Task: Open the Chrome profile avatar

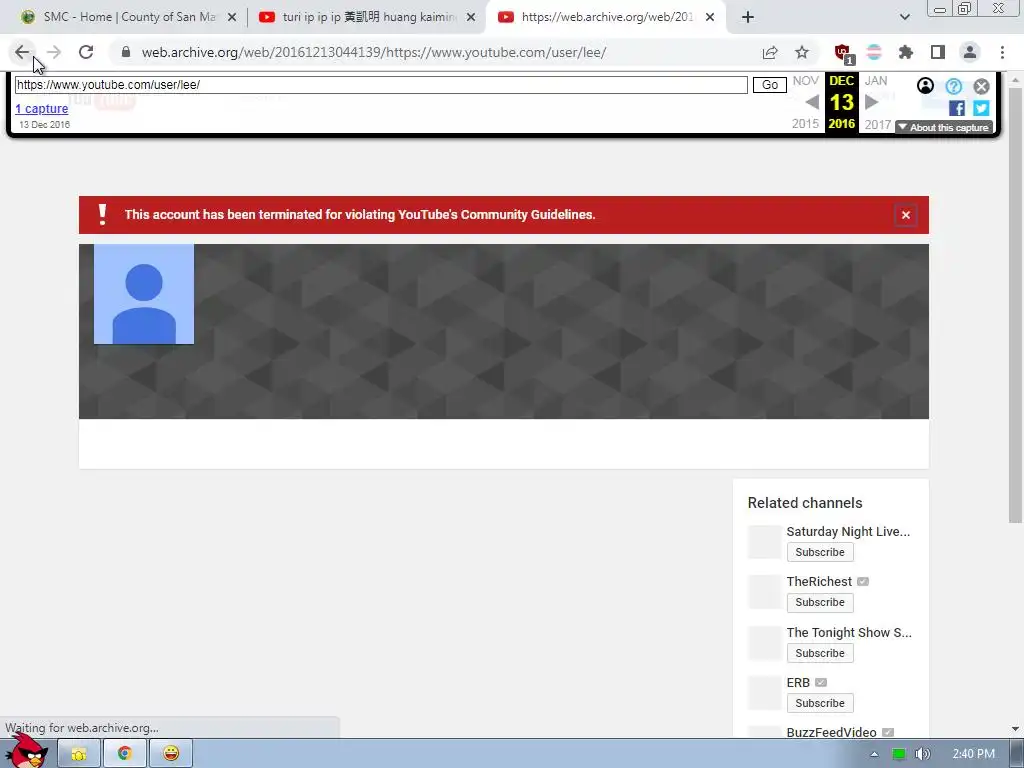Action: coord(970,52)
